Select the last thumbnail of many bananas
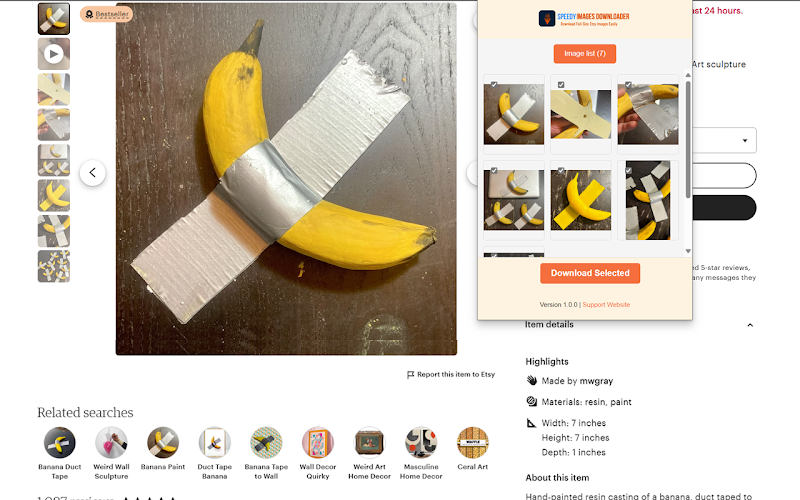800x500 pixels. pos(54,266)
